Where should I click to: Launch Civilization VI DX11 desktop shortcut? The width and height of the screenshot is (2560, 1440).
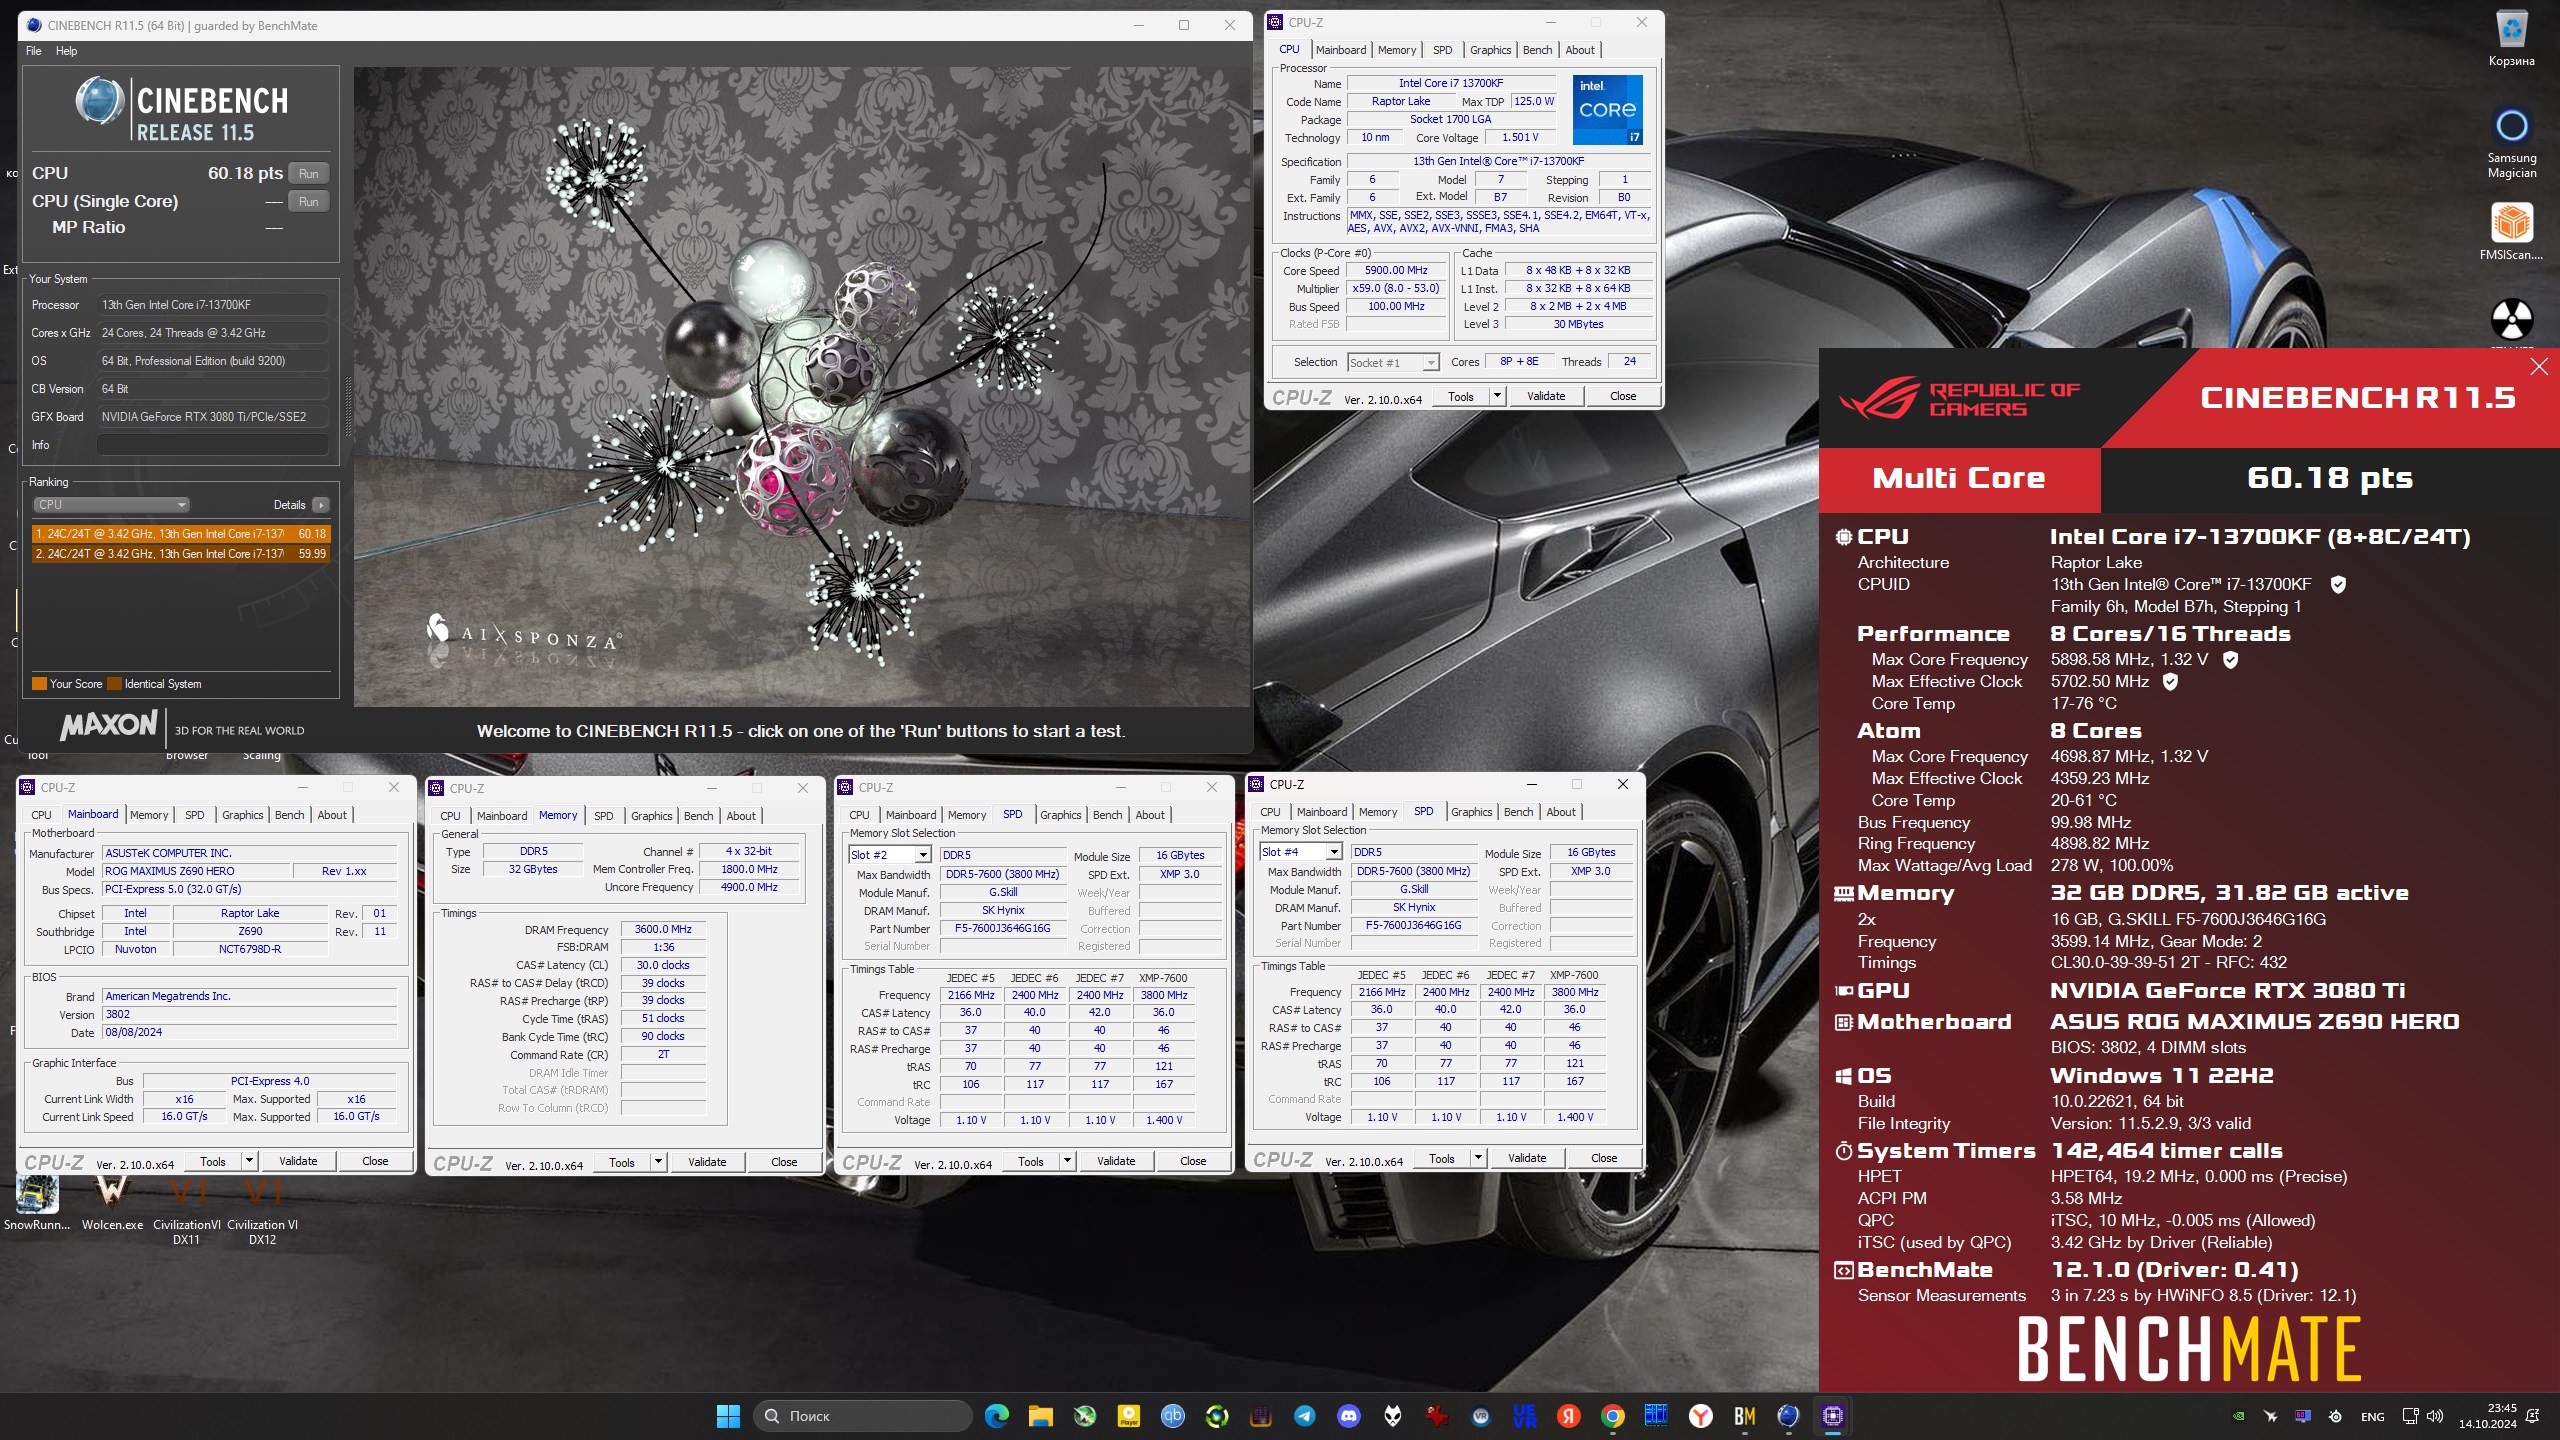pos(186,1210)
